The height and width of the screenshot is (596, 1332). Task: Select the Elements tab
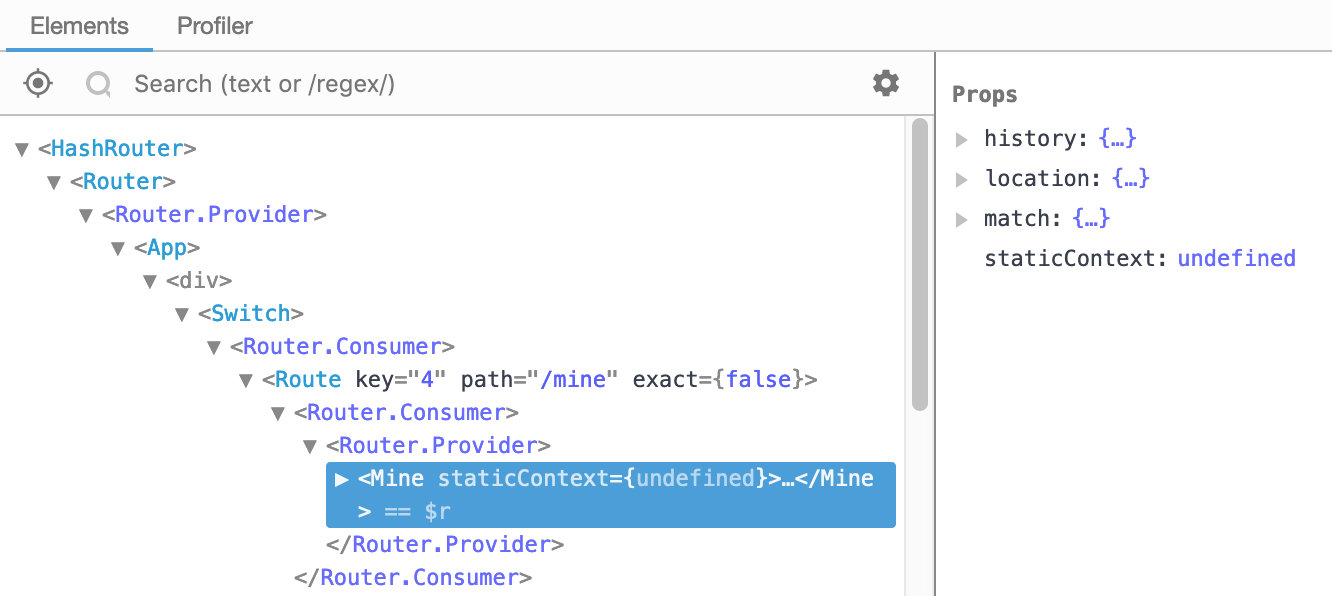pyautogui.click(x=80, y=26)
